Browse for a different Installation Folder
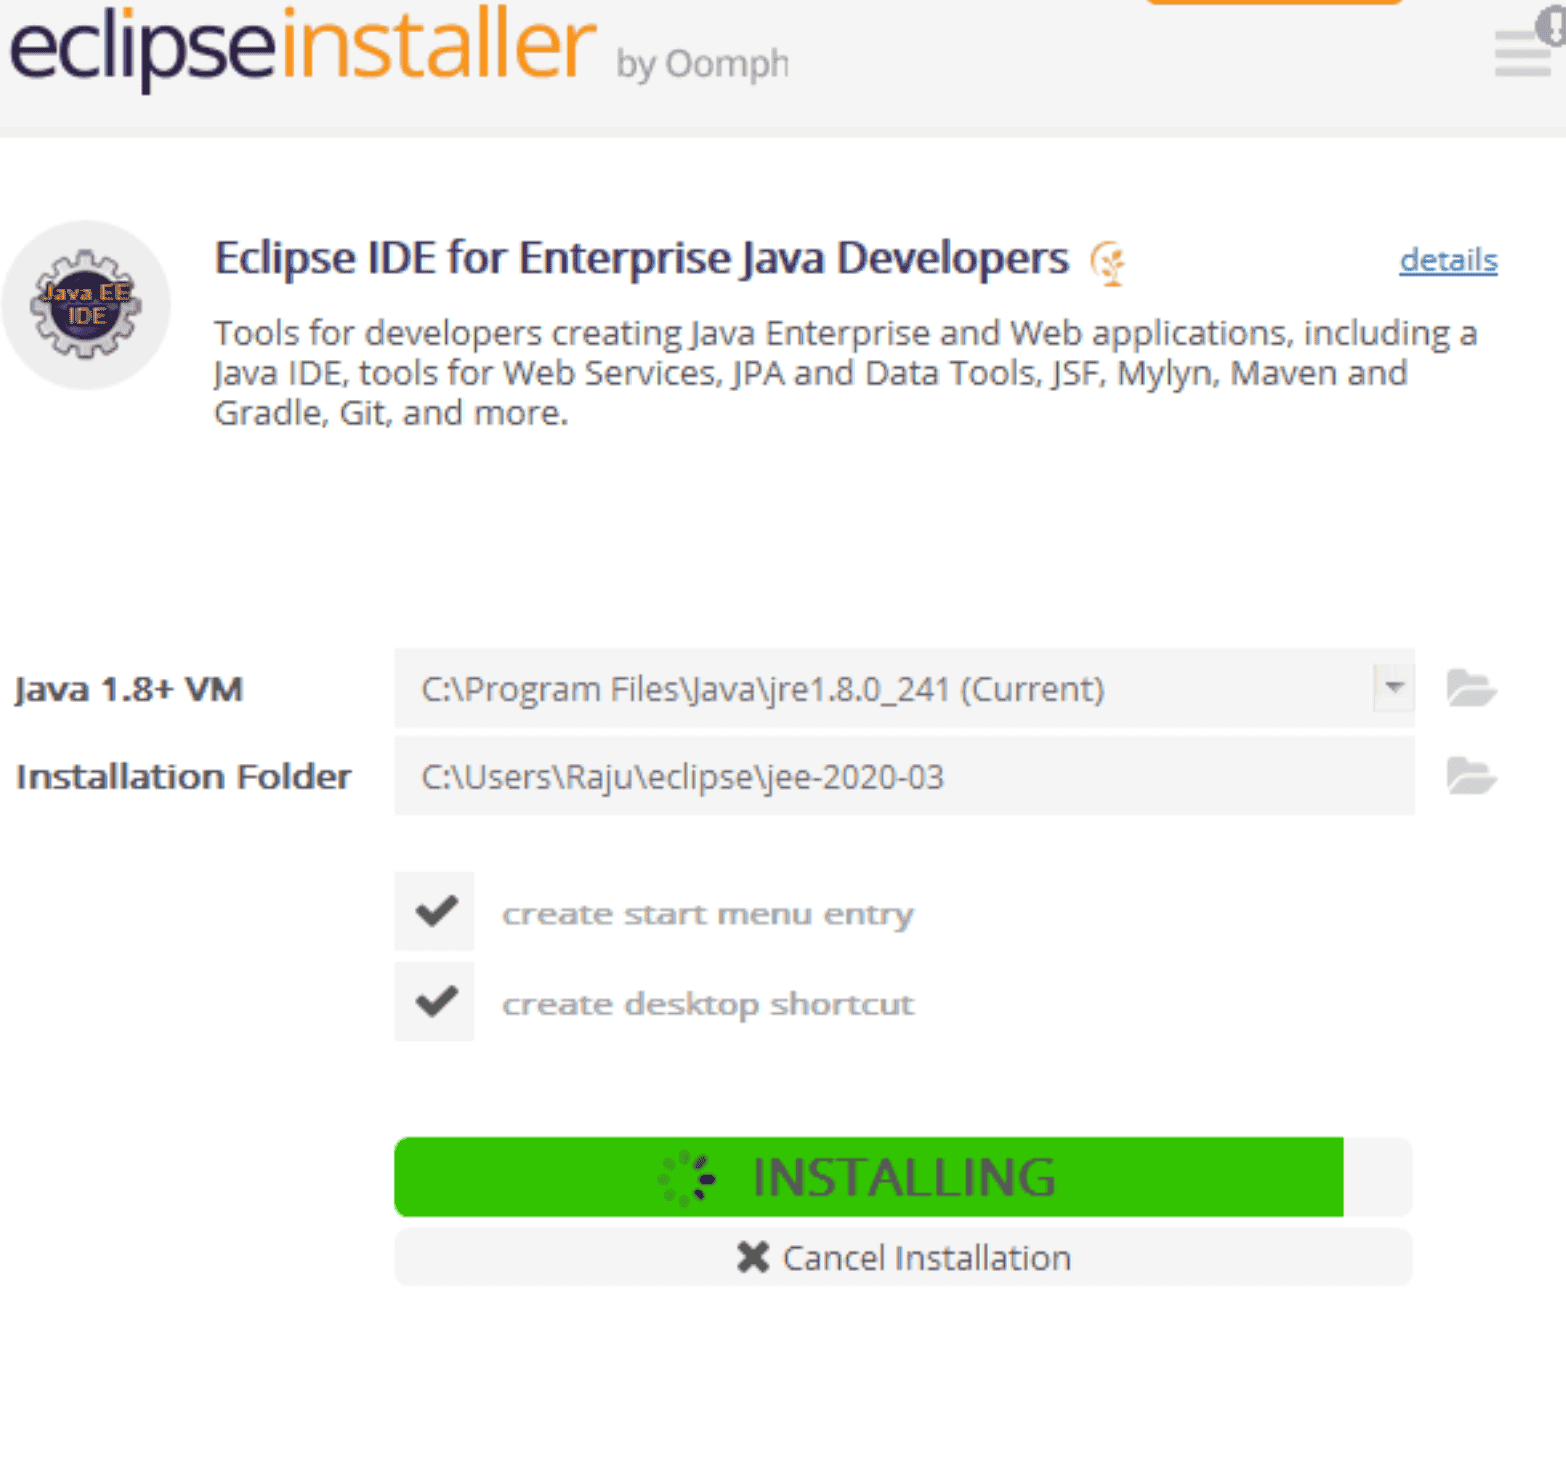Screen dimensions: 1566x1470 1471,776
